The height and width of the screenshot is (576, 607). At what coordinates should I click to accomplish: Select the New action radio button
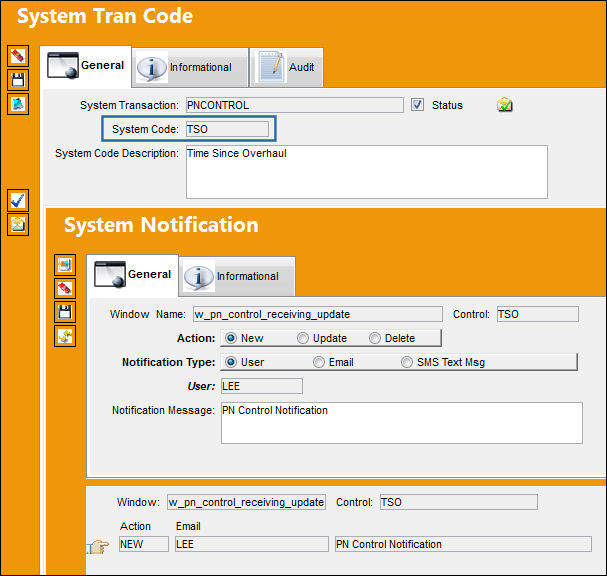(x=231, y=338)
